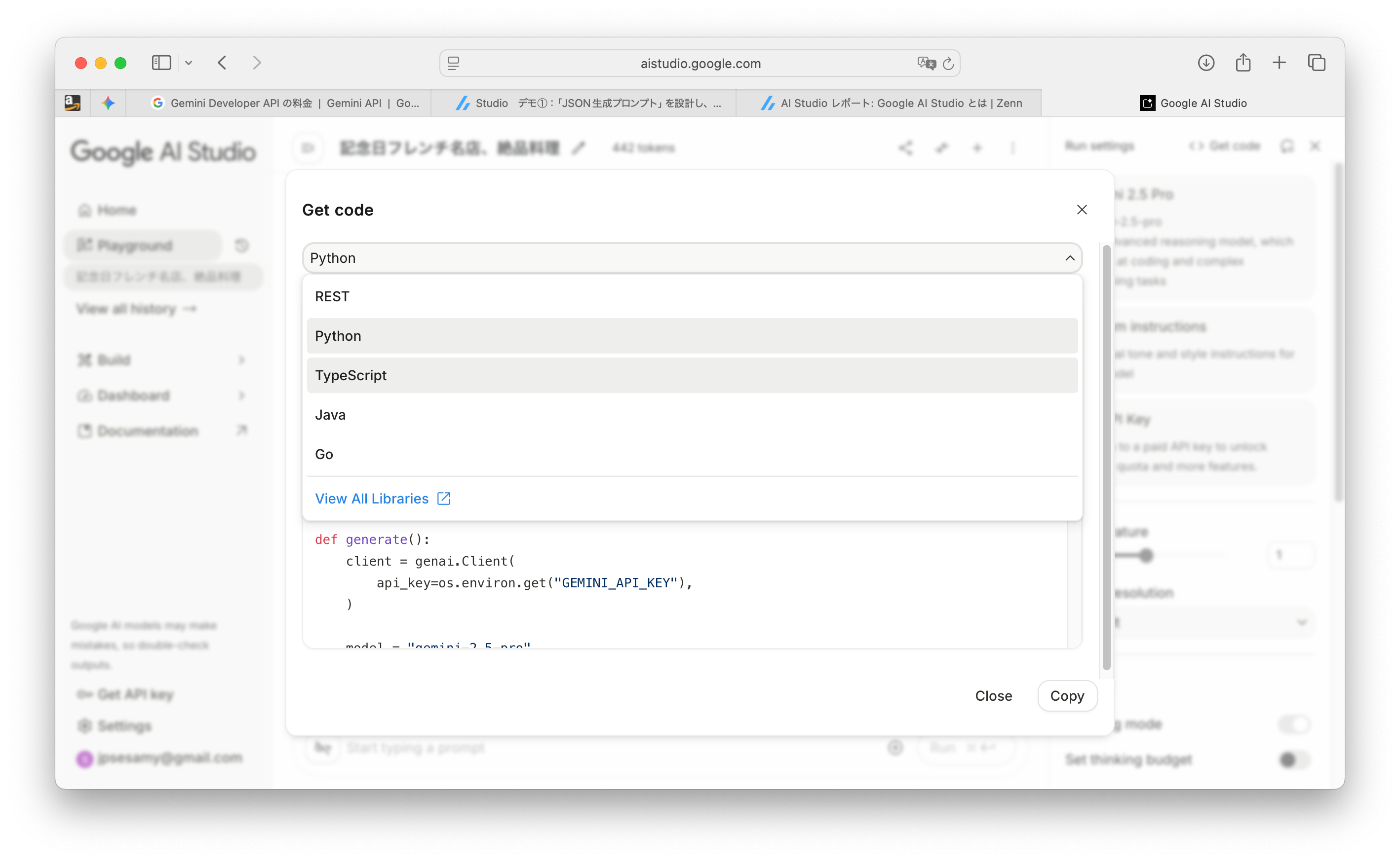
Task: Expand the Dashboard section
Action: pos(163,395)
